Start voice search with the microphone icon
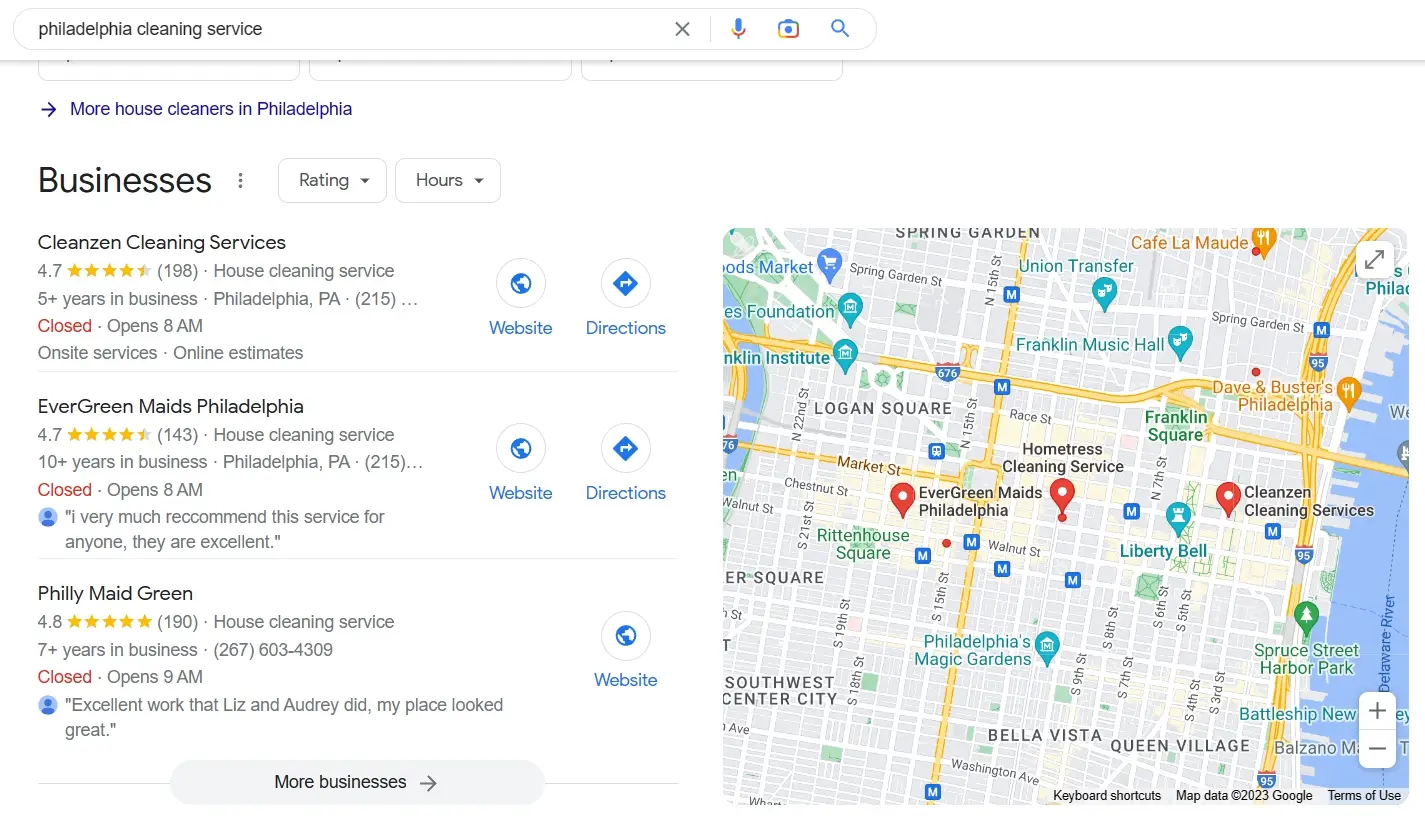 (738, 29)
